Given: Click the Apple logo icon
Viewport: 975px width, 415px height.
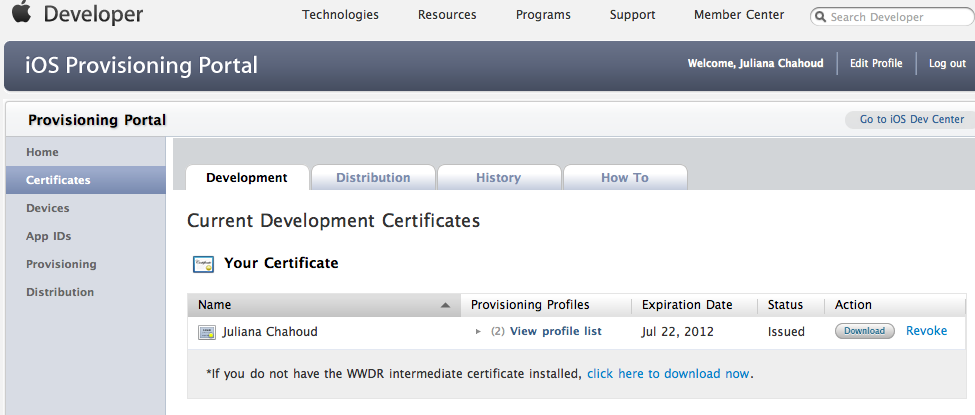Looking at the screenshot, I should 22,13.
